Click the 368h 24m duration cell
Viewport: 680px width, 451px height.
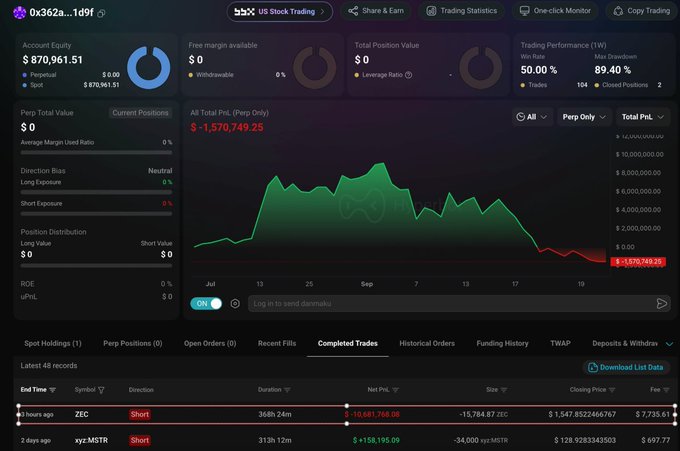(x=275, y=415)
